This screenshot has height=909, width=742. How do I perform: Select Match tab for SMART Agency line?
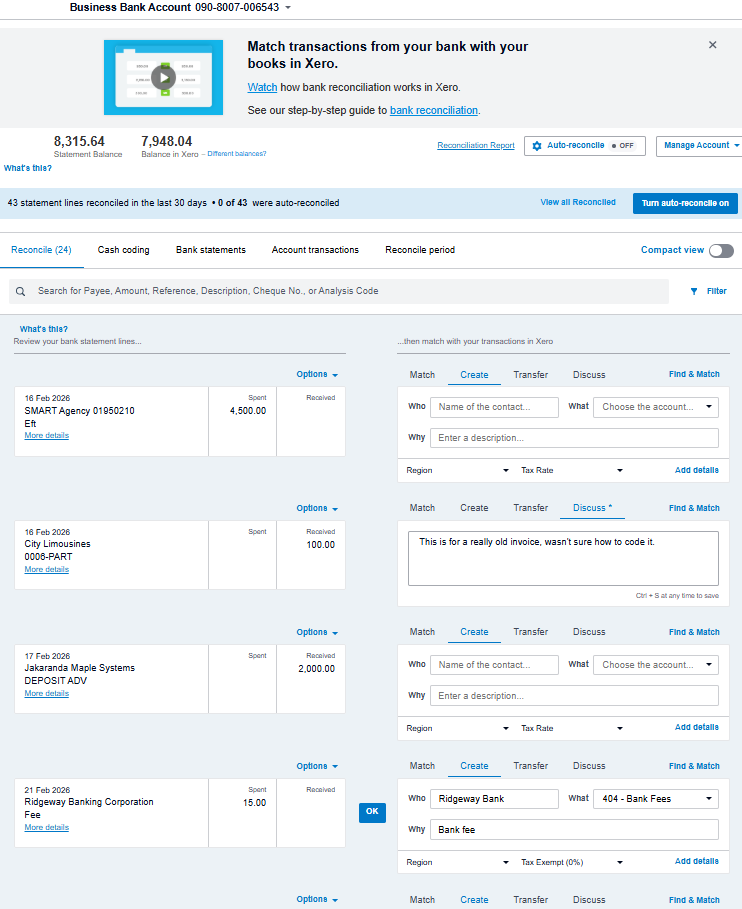click(x=422, y=375)
